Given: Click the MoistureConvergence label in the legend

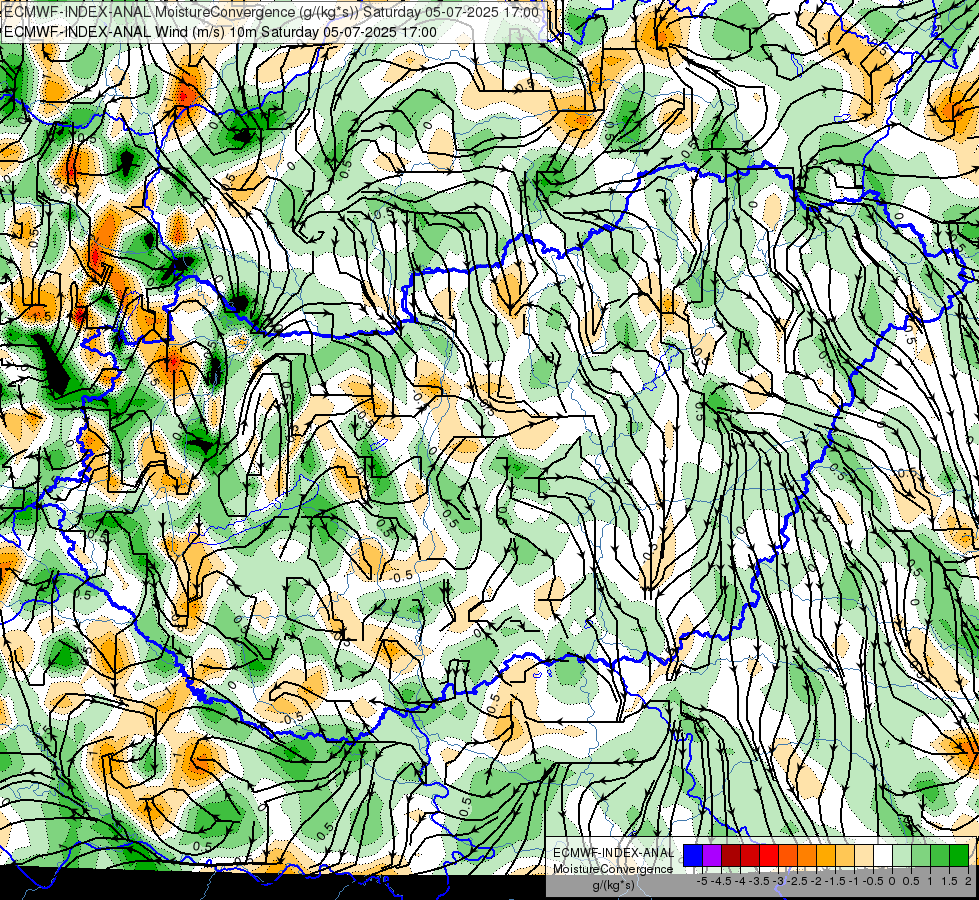Looking at the screenshot, I should pos(613,869).
